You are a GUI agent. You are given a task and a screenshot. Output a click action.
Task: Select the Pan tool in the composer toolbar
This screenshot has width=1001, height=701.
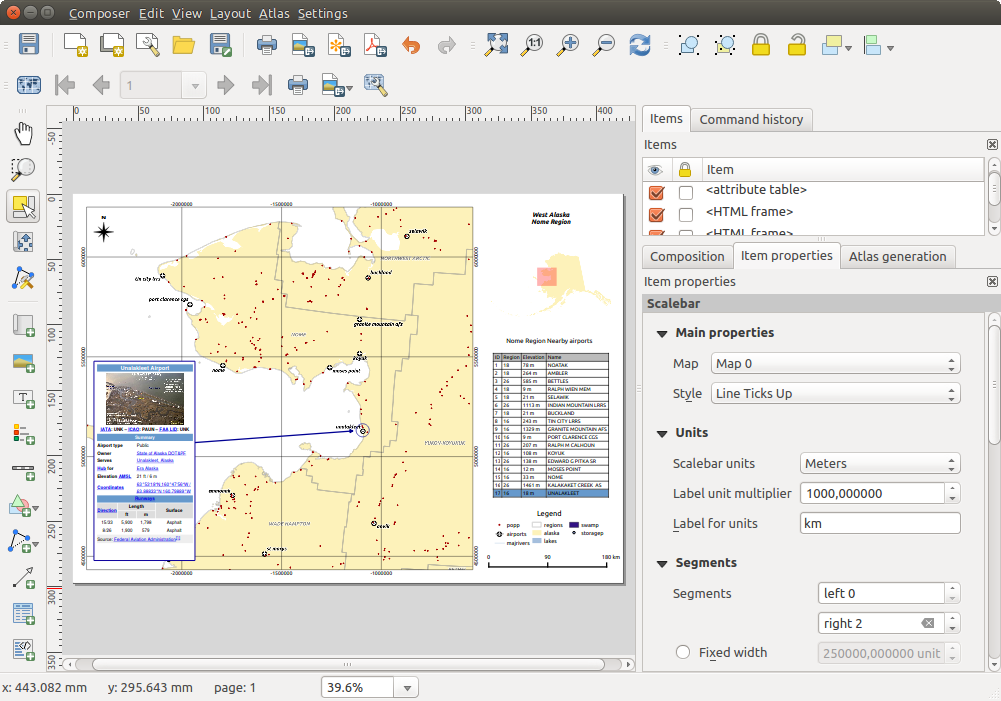point(23,133)
